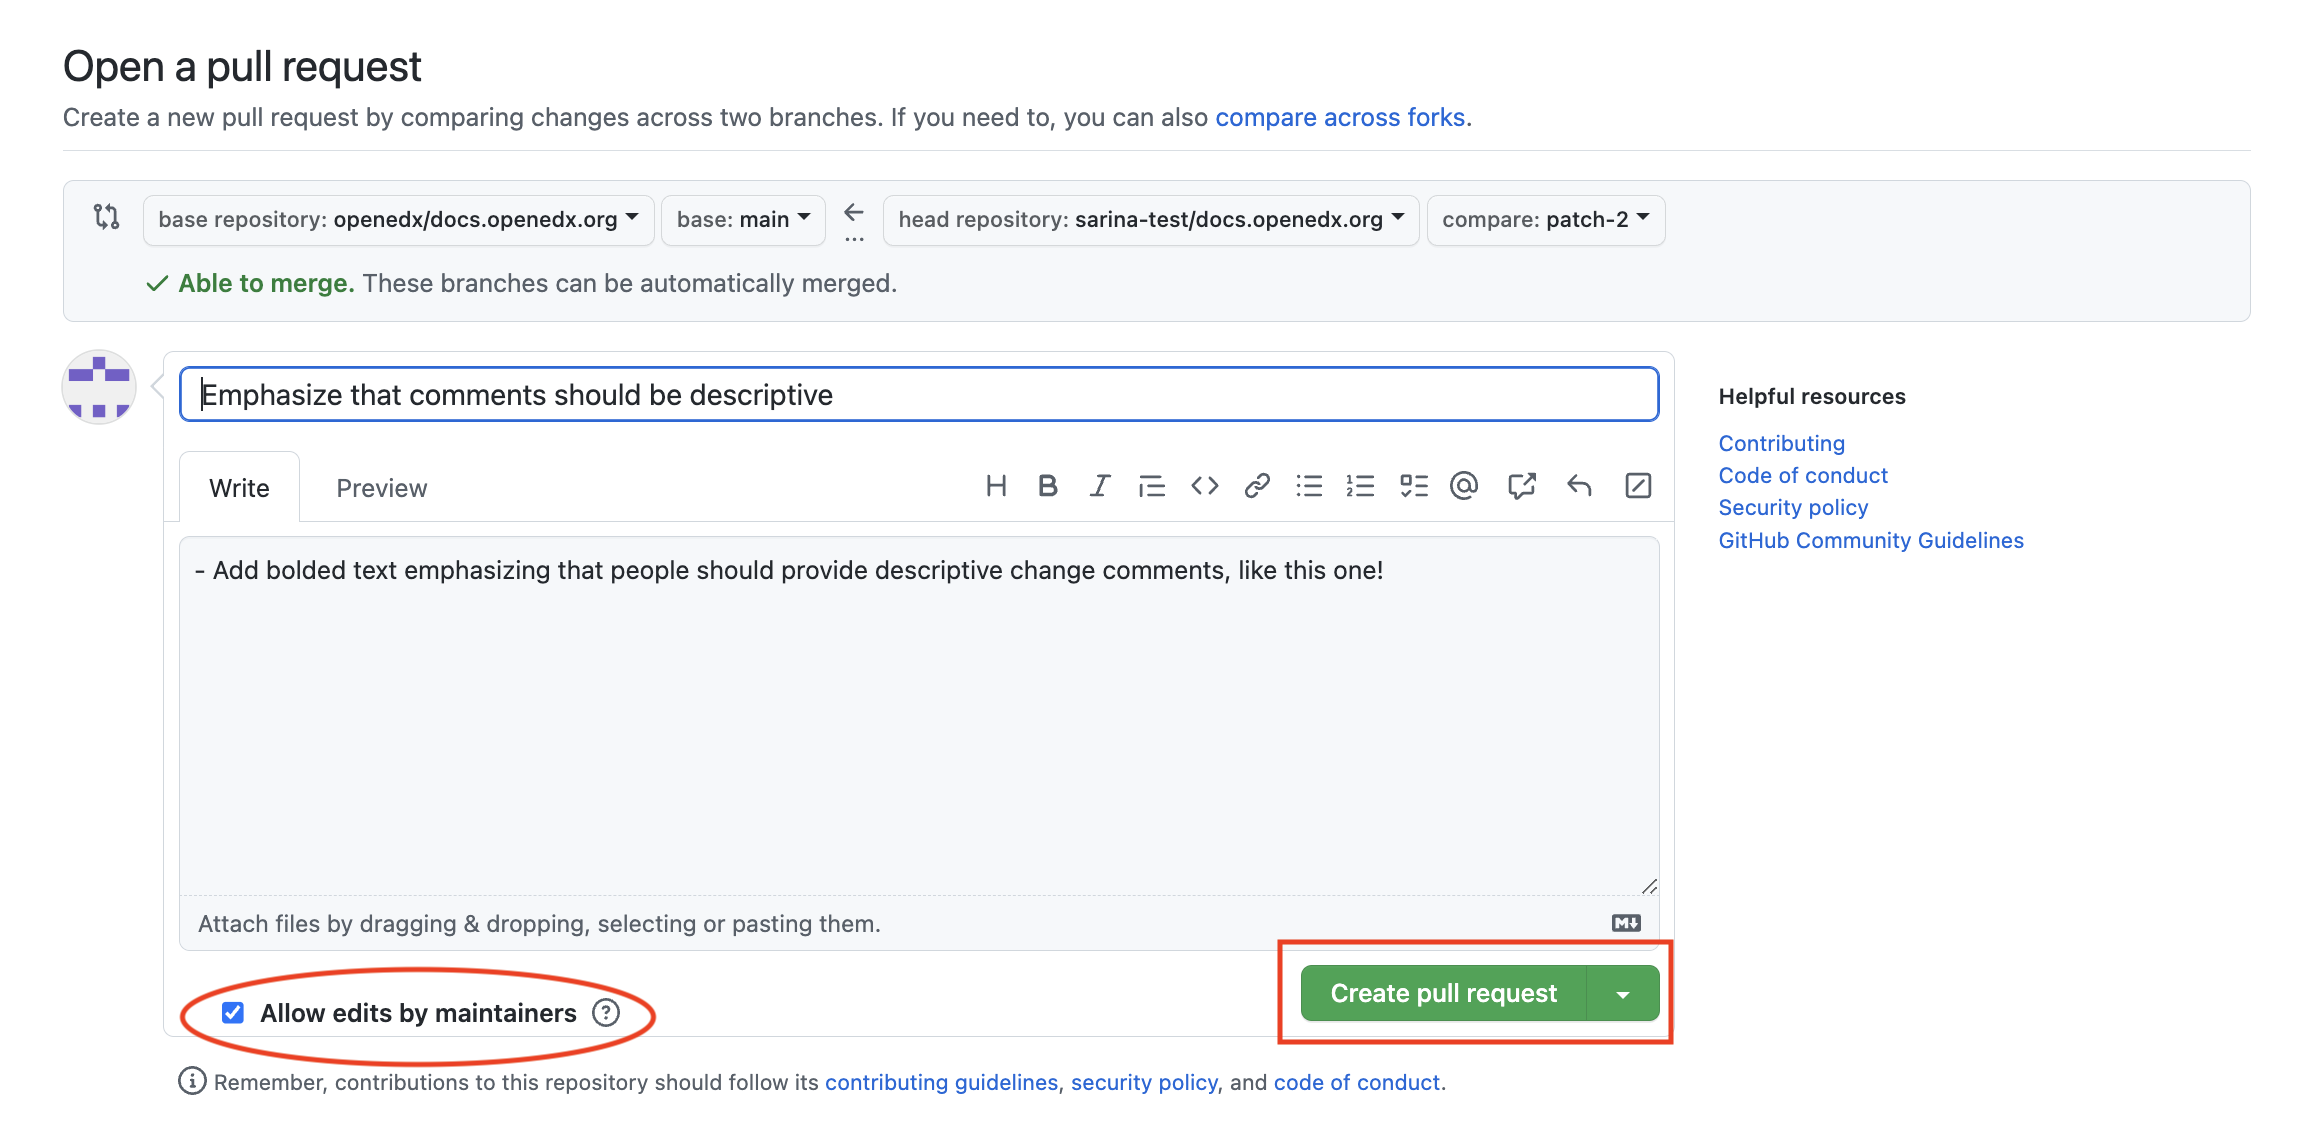
Task: Expand the base: main branch selector
Action: (743, 220)
